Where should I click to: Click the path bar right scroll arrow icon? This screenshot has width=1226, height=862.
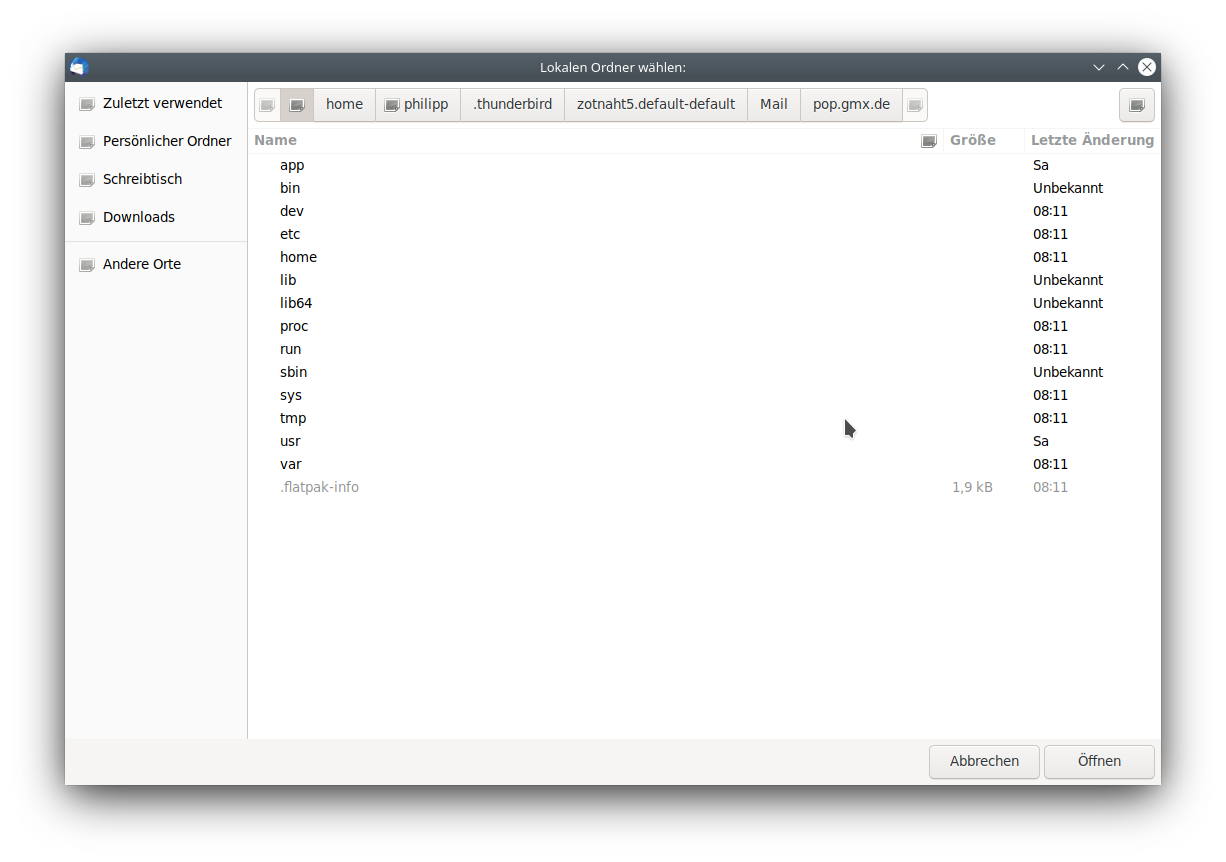click(915, 105)
